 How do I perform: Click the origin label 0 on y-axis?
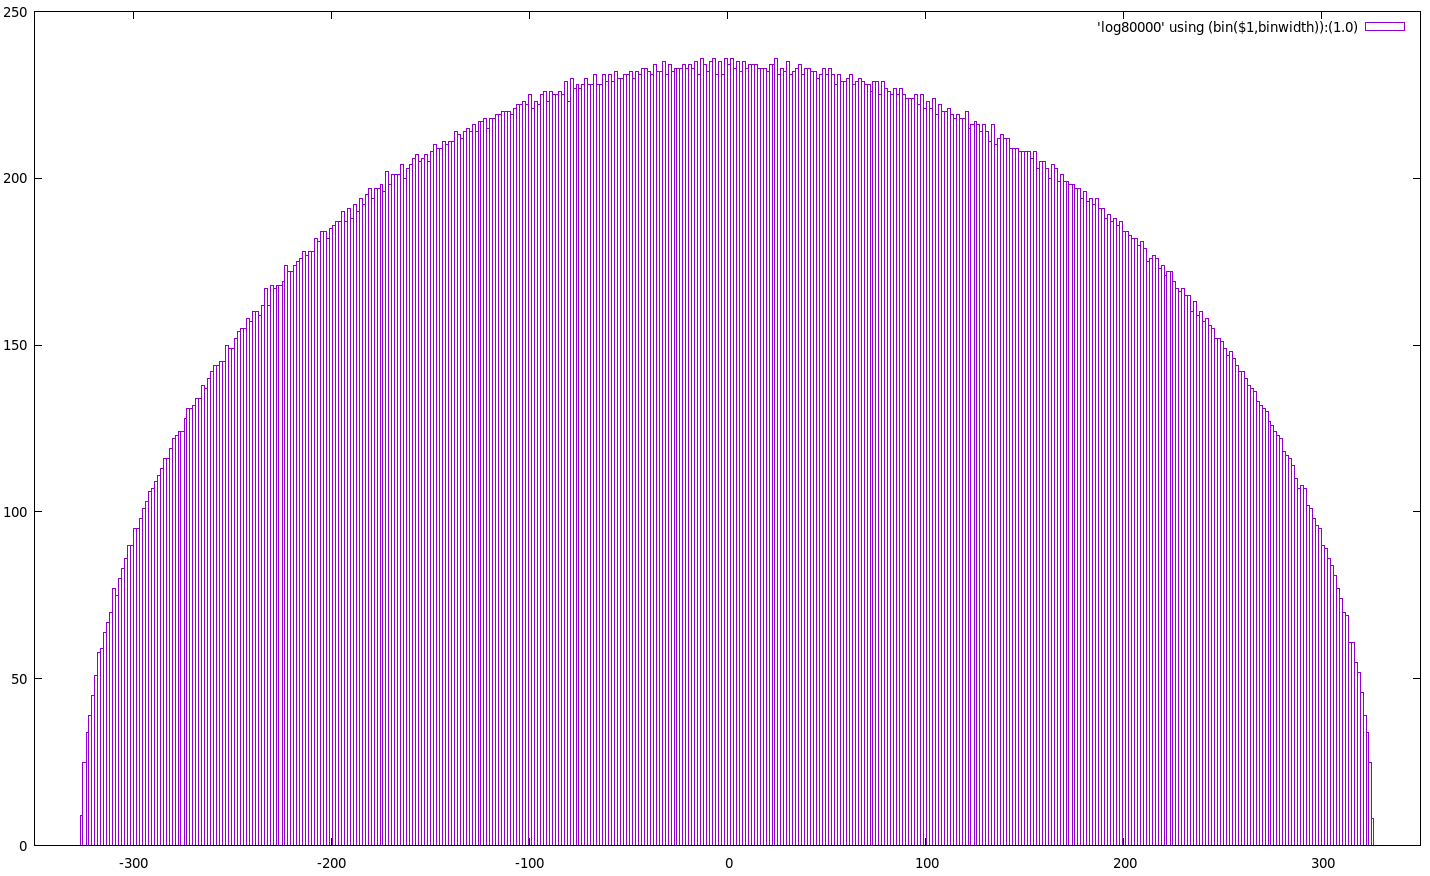(25, 846)
